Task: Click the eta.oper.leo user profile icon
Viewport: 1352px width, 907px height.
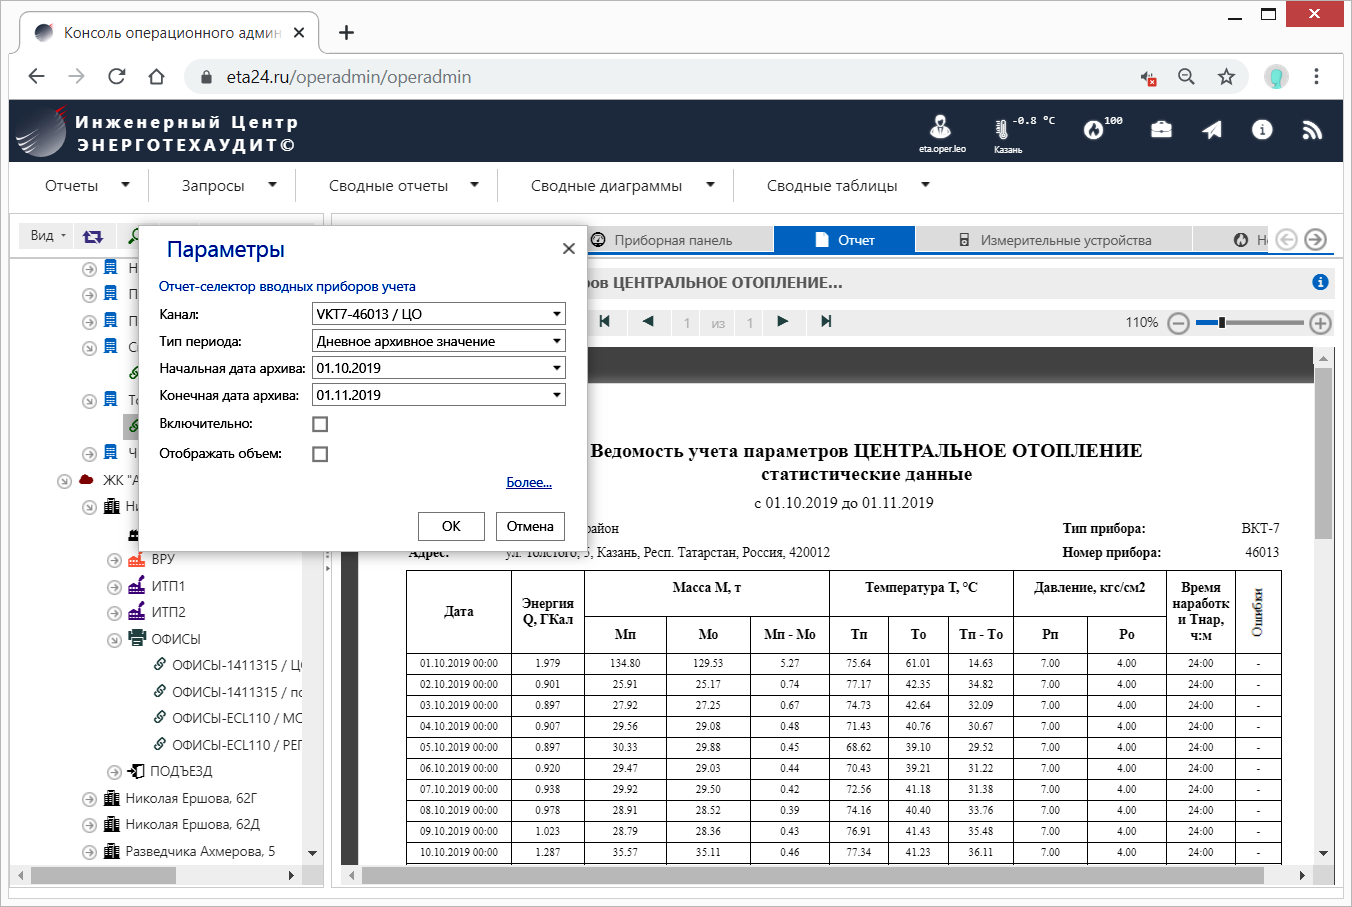Action: 941,127
